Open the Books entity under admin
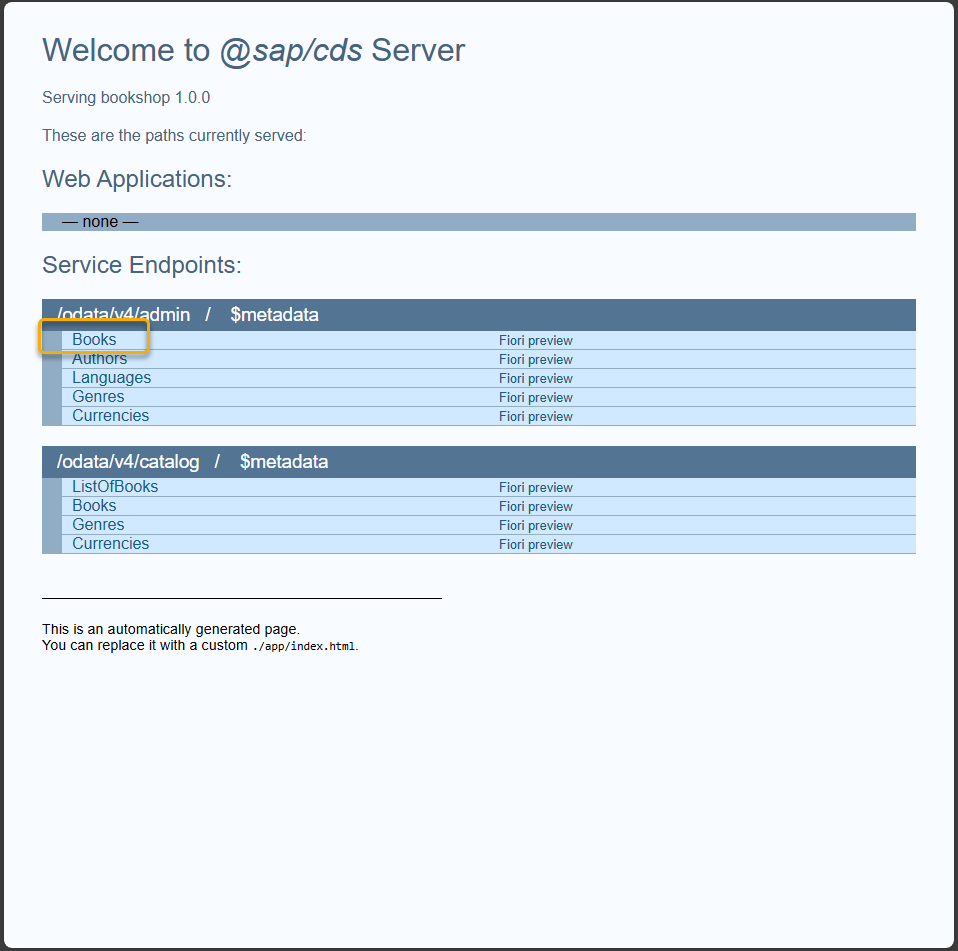Image resolution: width=958 pixels, height=951 pixels. point(94,340)
